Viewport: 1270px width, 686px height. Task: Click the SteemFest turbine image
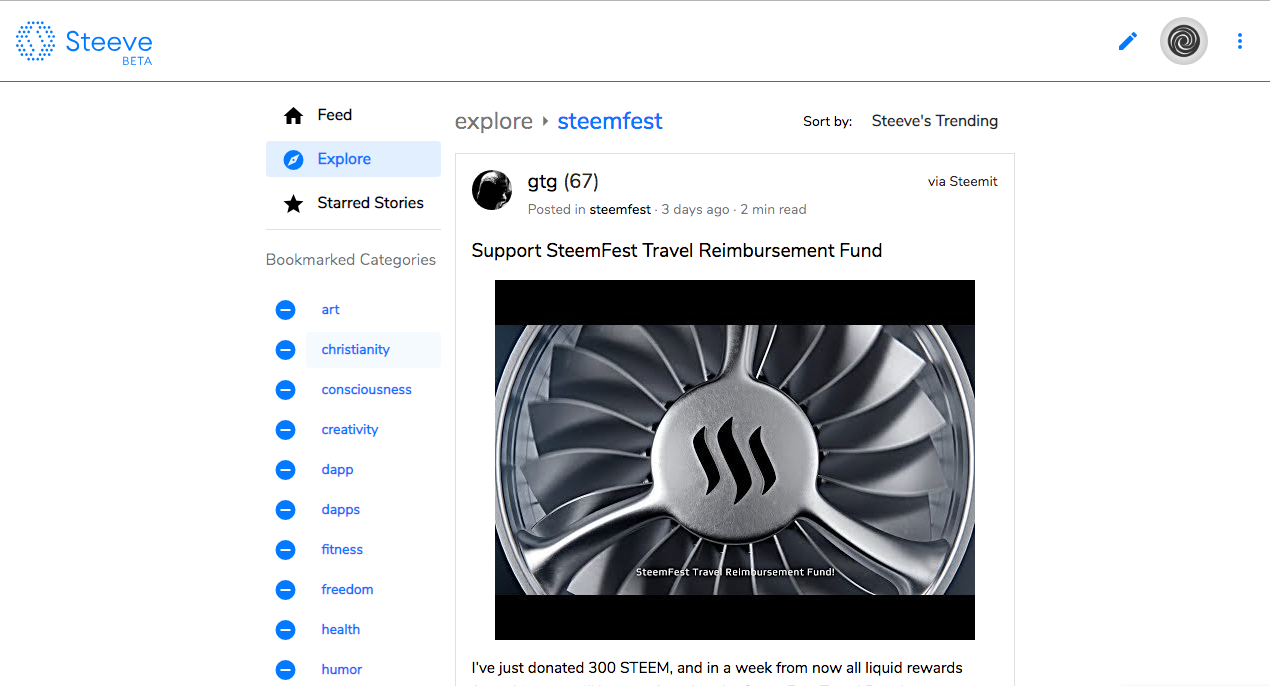[x=734, y=459]
